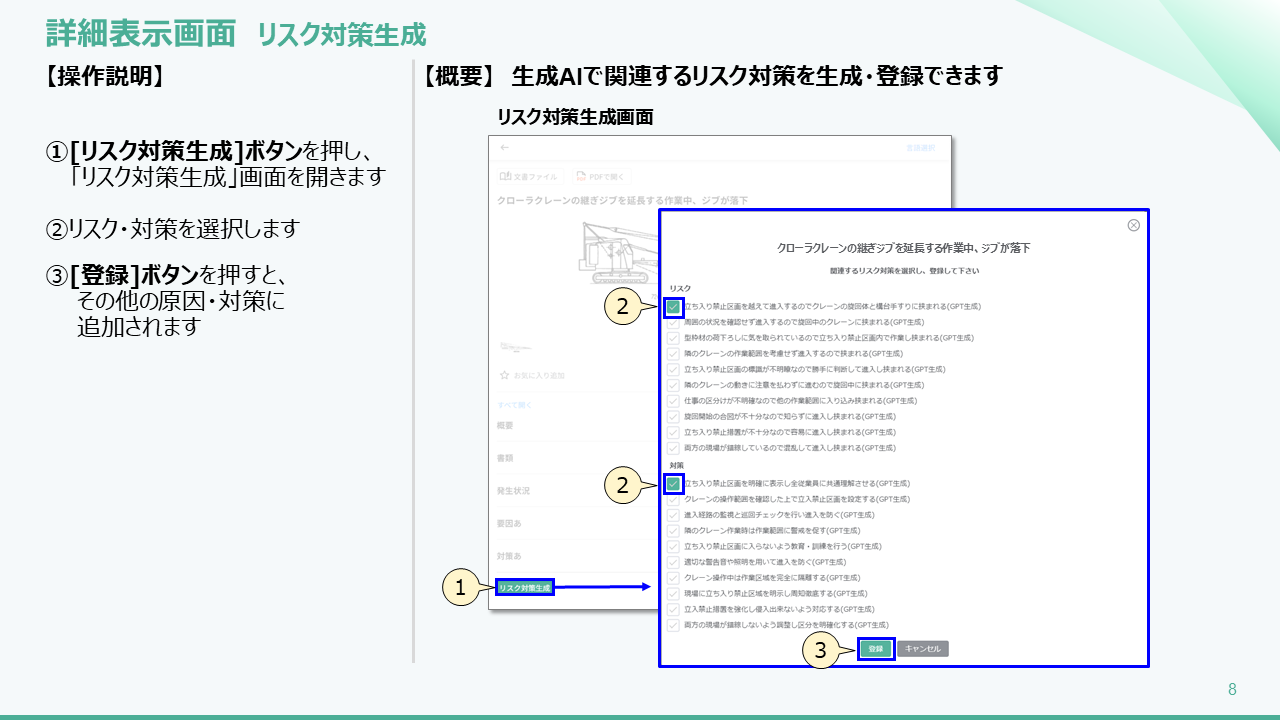The height and width of the screenshot is (720, 1280).
Task: Click the star icon for お気に入り追加
Action: 505,375
